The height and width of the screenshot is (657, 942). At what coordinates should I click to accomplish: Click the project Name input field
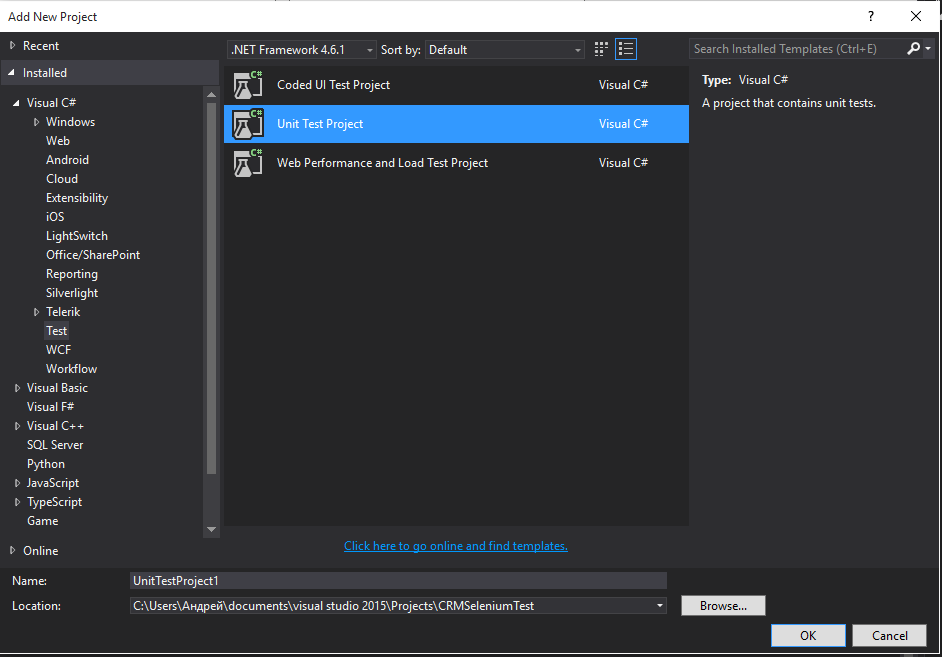[398, 580]
